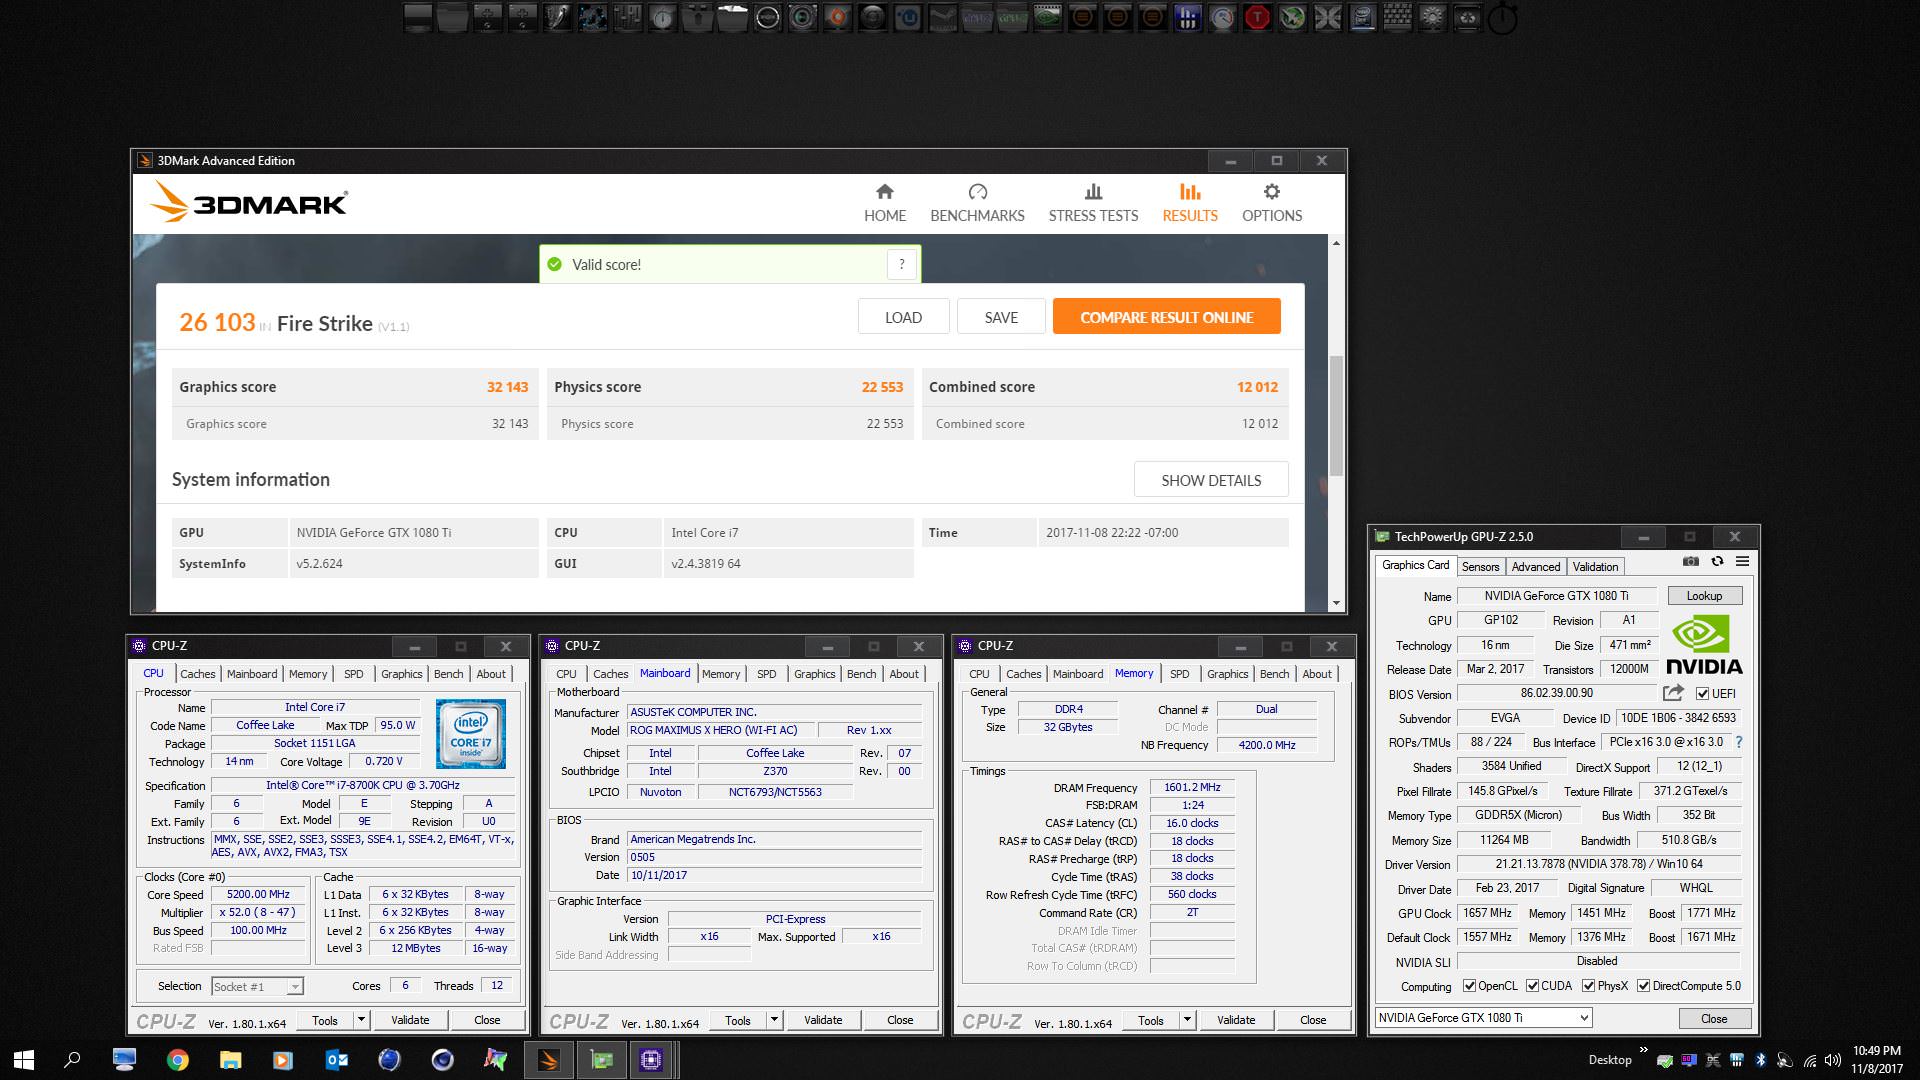
Task: Click the GPU-Z taskbar icon
Action: pyautogui.click(x=601, y=1060)
